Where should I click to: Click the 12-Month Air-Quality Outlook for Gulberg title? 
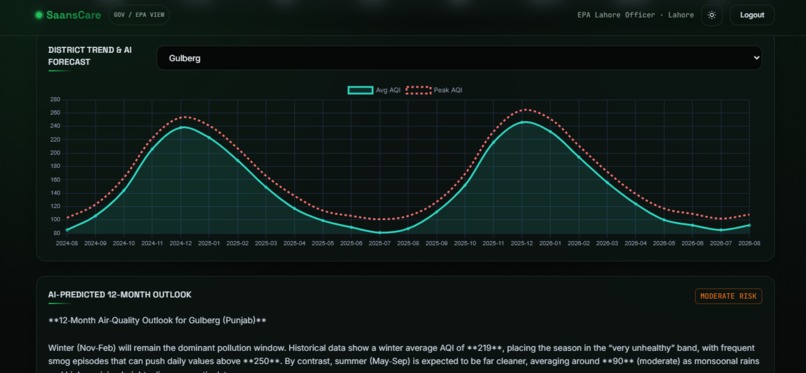[x=157, y=321]
